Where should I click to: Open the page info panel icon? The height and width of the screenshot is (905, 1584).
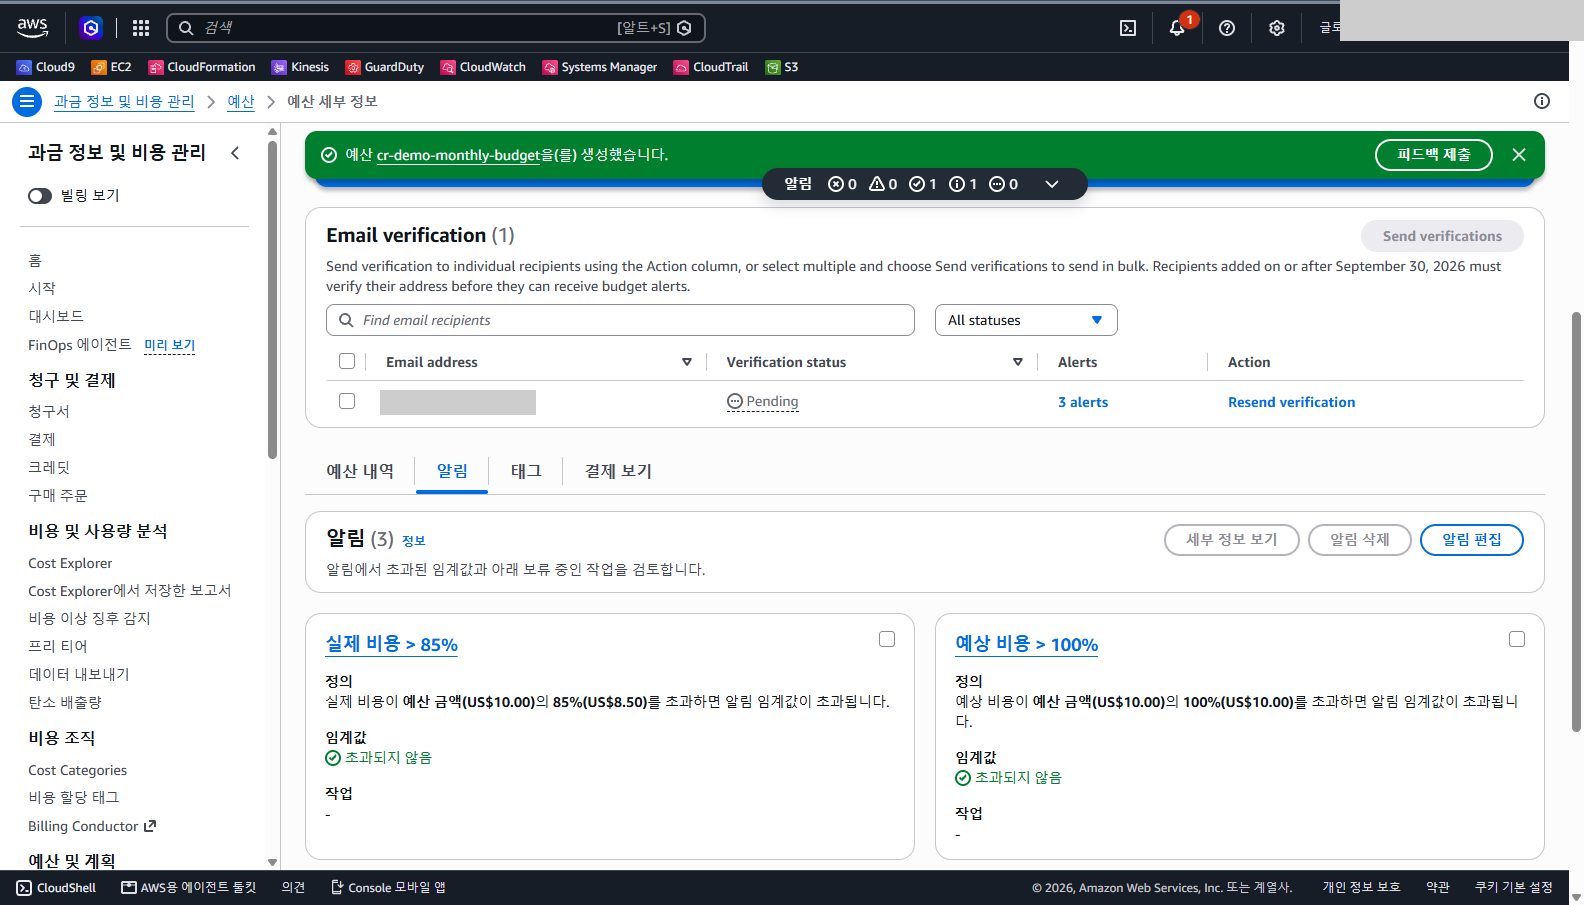[x=1542, y=101]
